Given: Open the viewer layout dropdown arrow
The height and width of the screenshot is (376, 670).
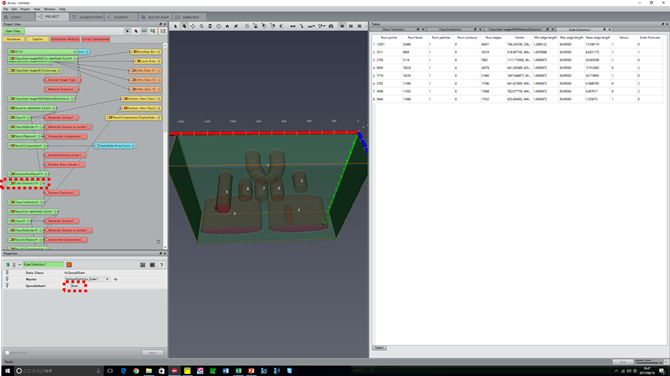Looking at the screenshot, I should (366, 26).
